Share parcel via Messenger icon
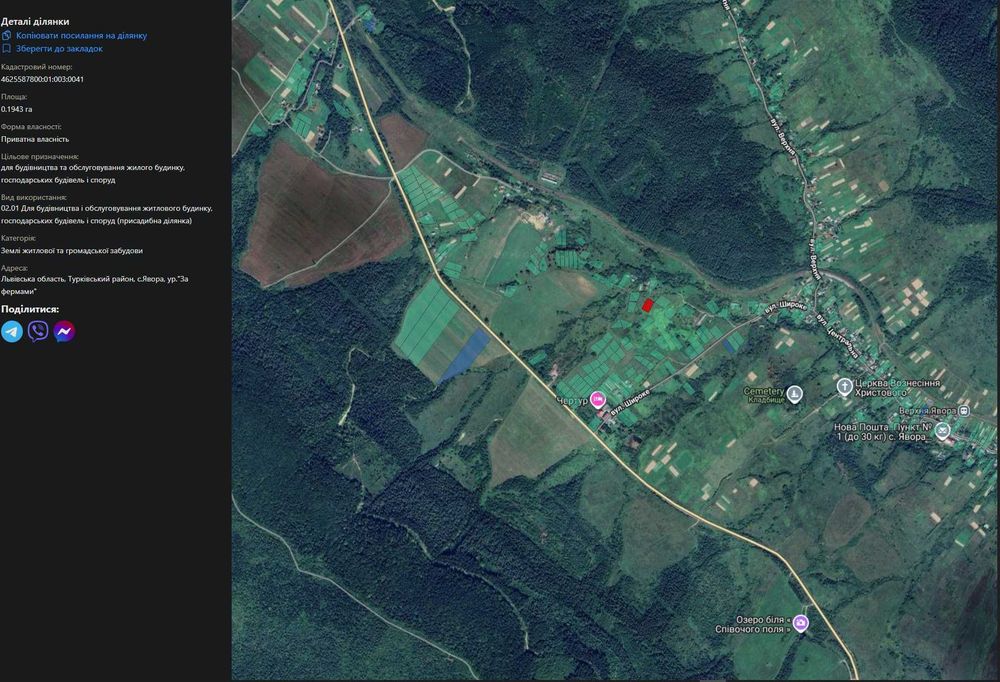Screen dimensions: 1000x682 click(64, 332)
